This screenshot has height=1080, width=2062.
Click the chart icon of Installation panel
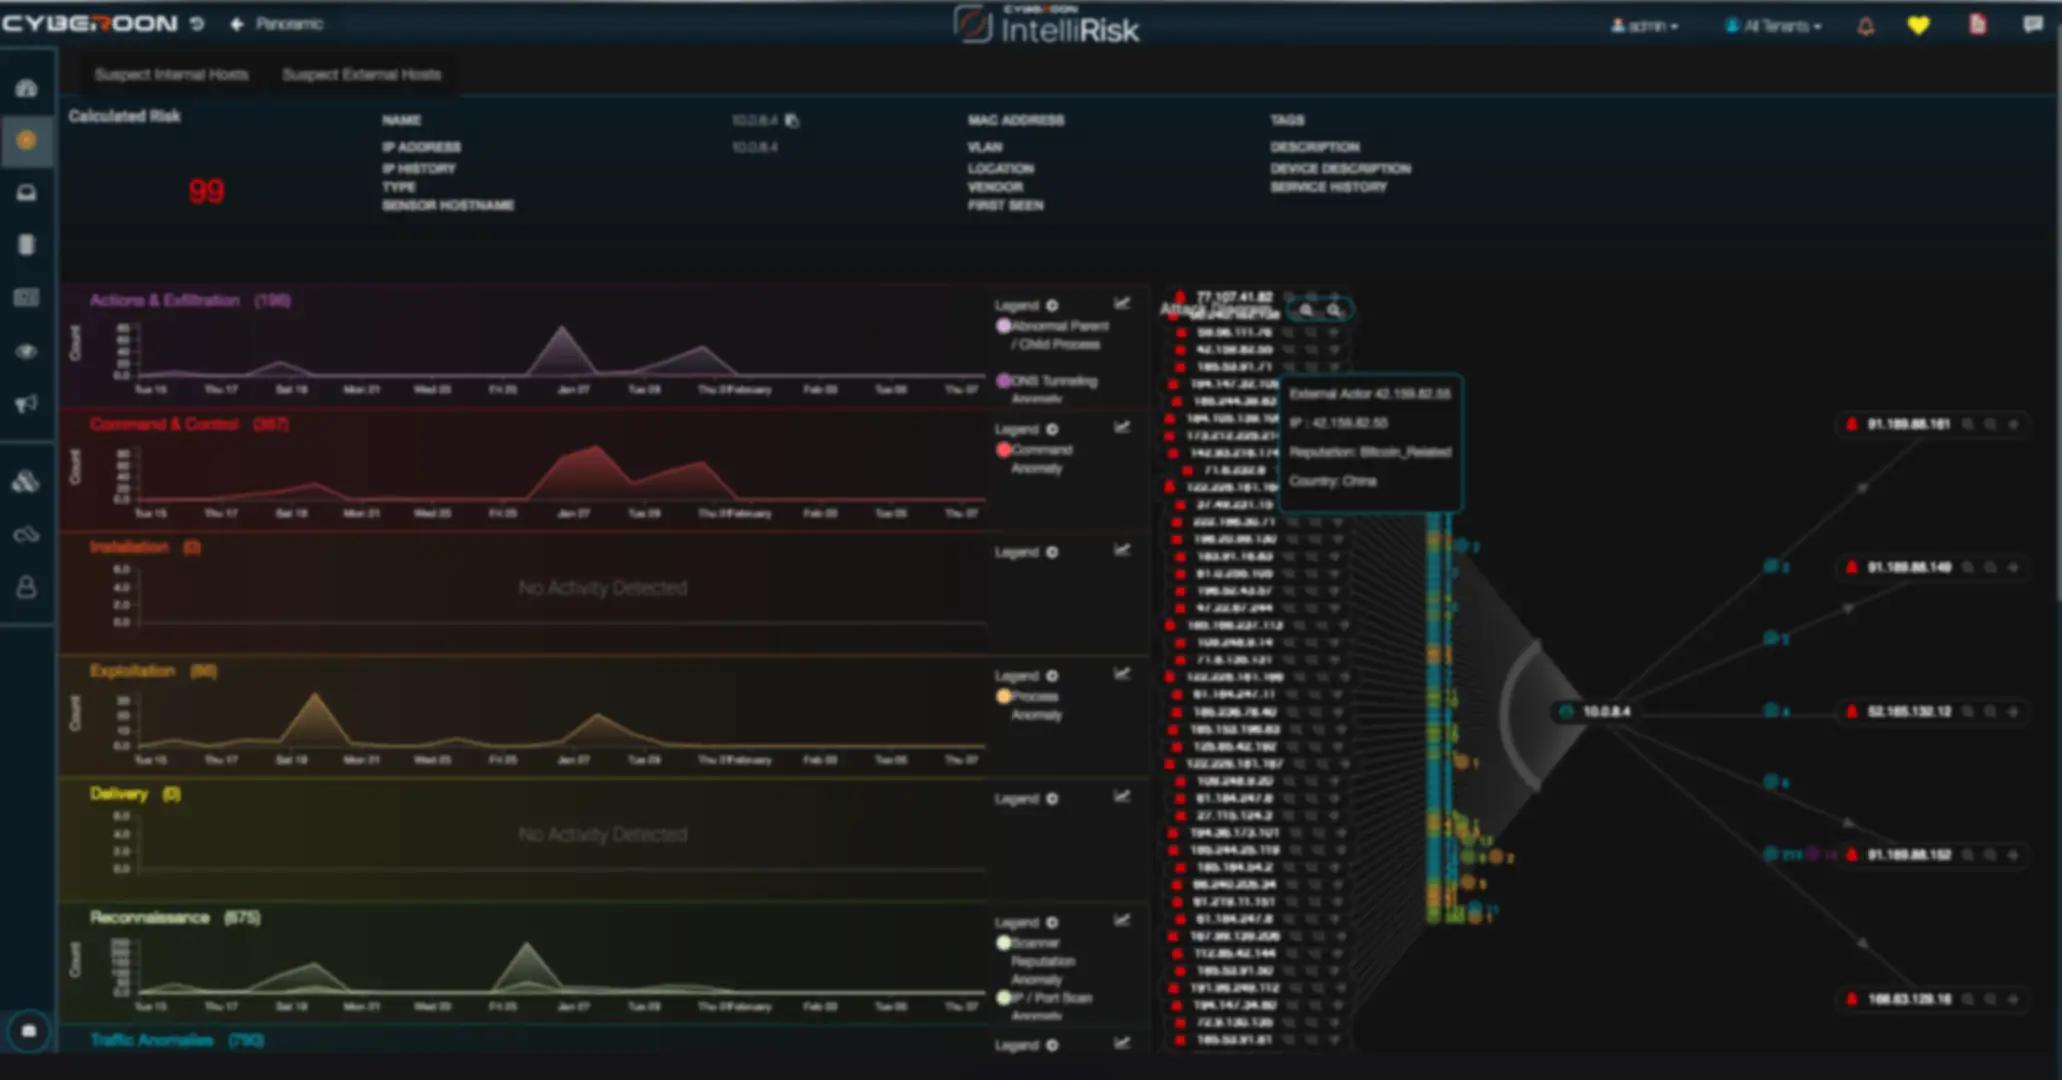(x=1122, y=550)
